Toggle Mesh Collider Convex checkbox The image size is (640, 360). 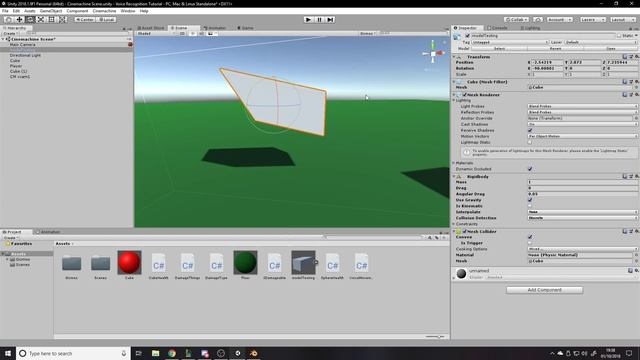[x=530, y=237]
